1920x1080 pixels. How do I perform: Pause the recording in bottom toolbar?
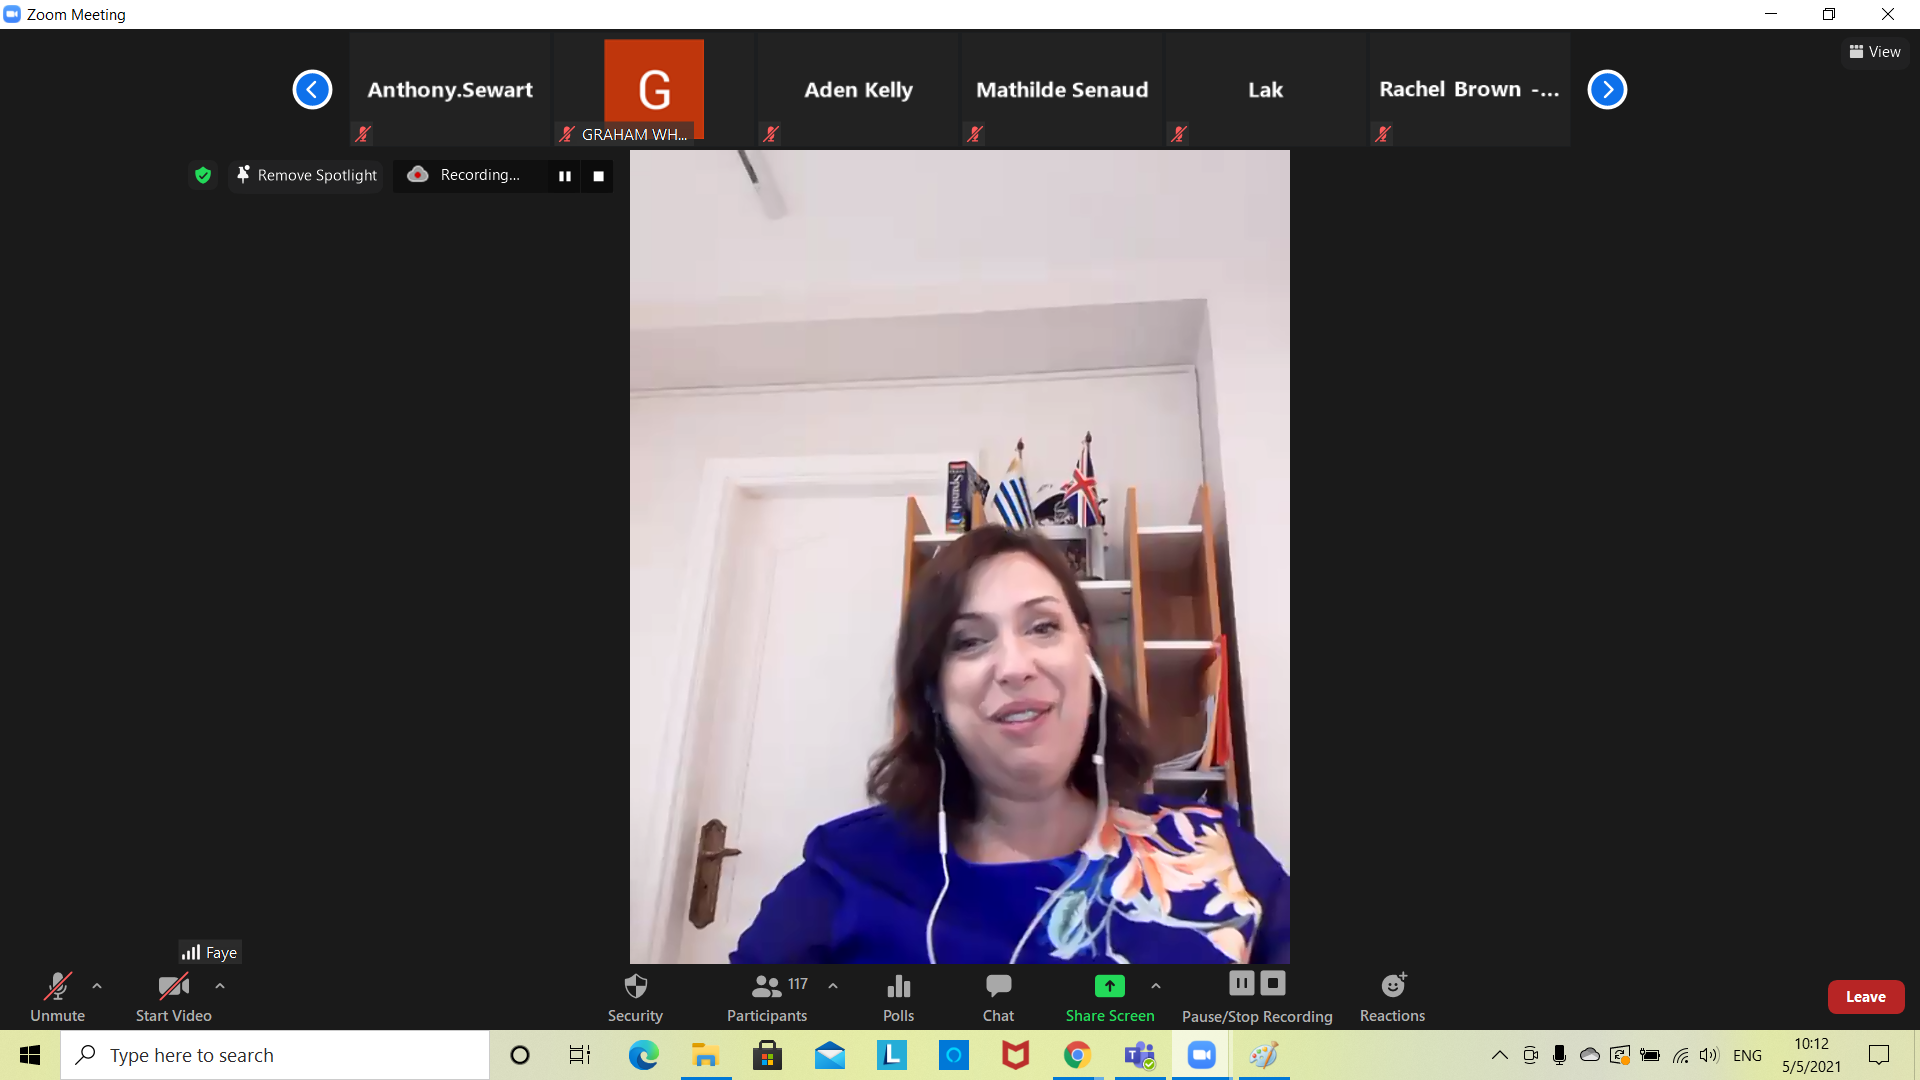(x=1241, y=983)
